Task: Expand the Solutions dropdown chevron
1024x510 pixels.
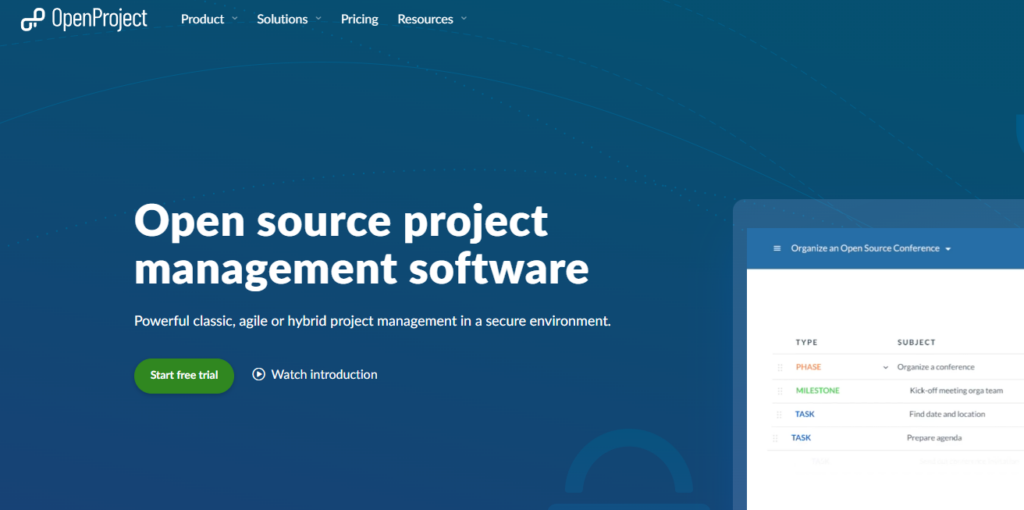Action: point(318,18)
